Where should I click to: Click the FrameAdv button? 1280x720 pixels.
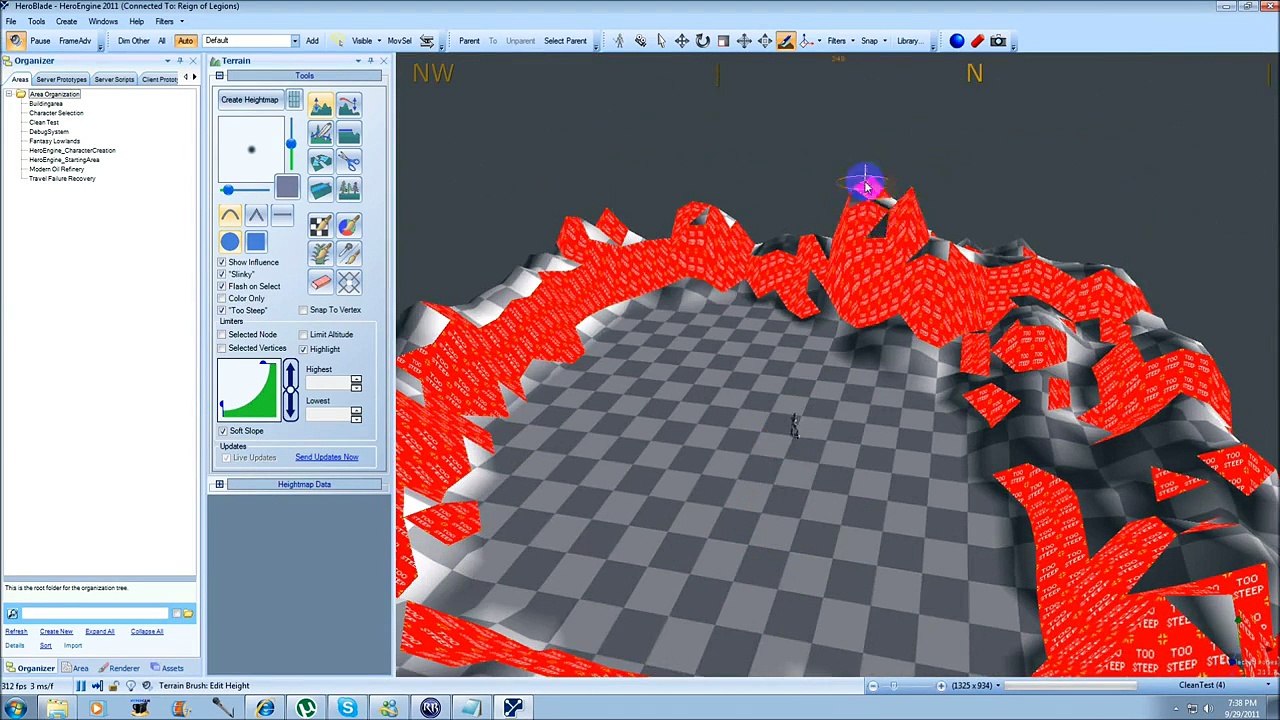[x=75, y=41]
